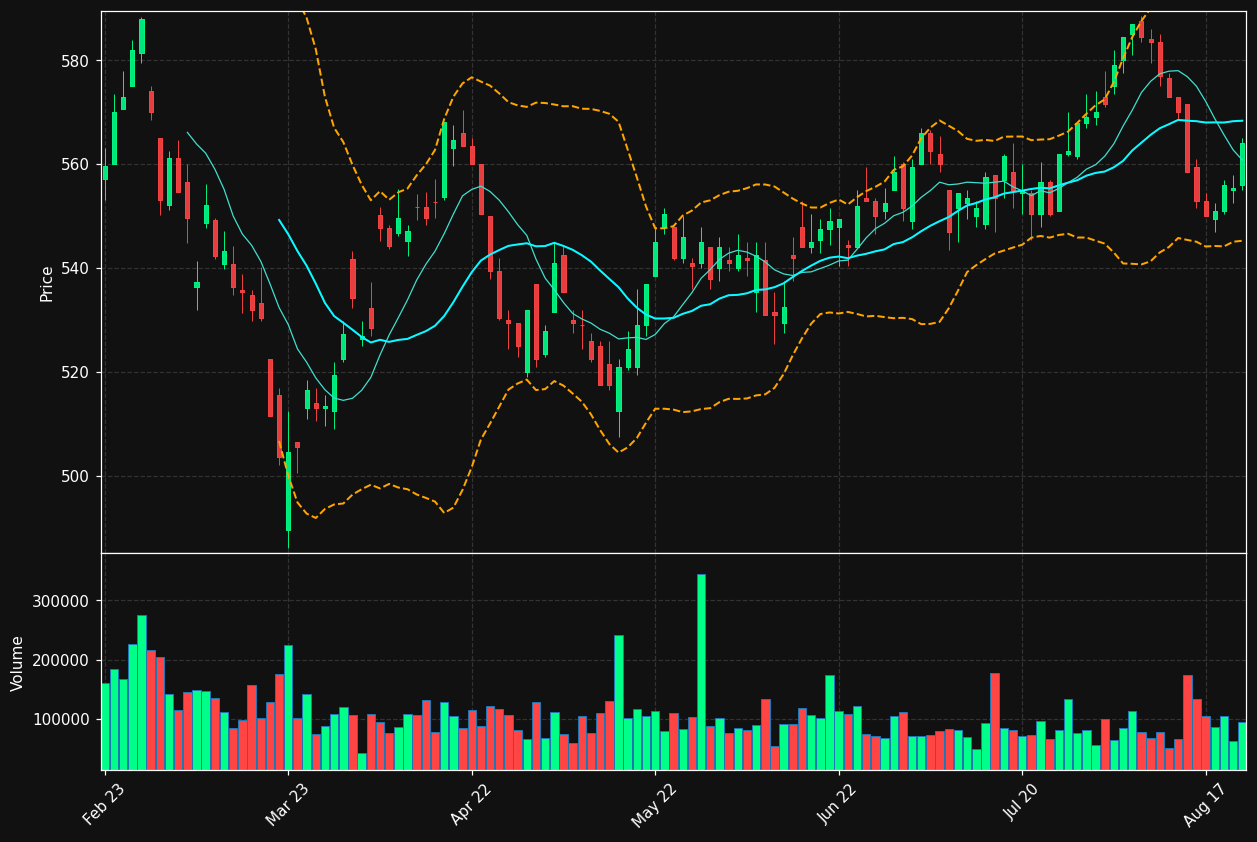Click the 540 price axis label
1257x842 pixels.
[77, 269]
